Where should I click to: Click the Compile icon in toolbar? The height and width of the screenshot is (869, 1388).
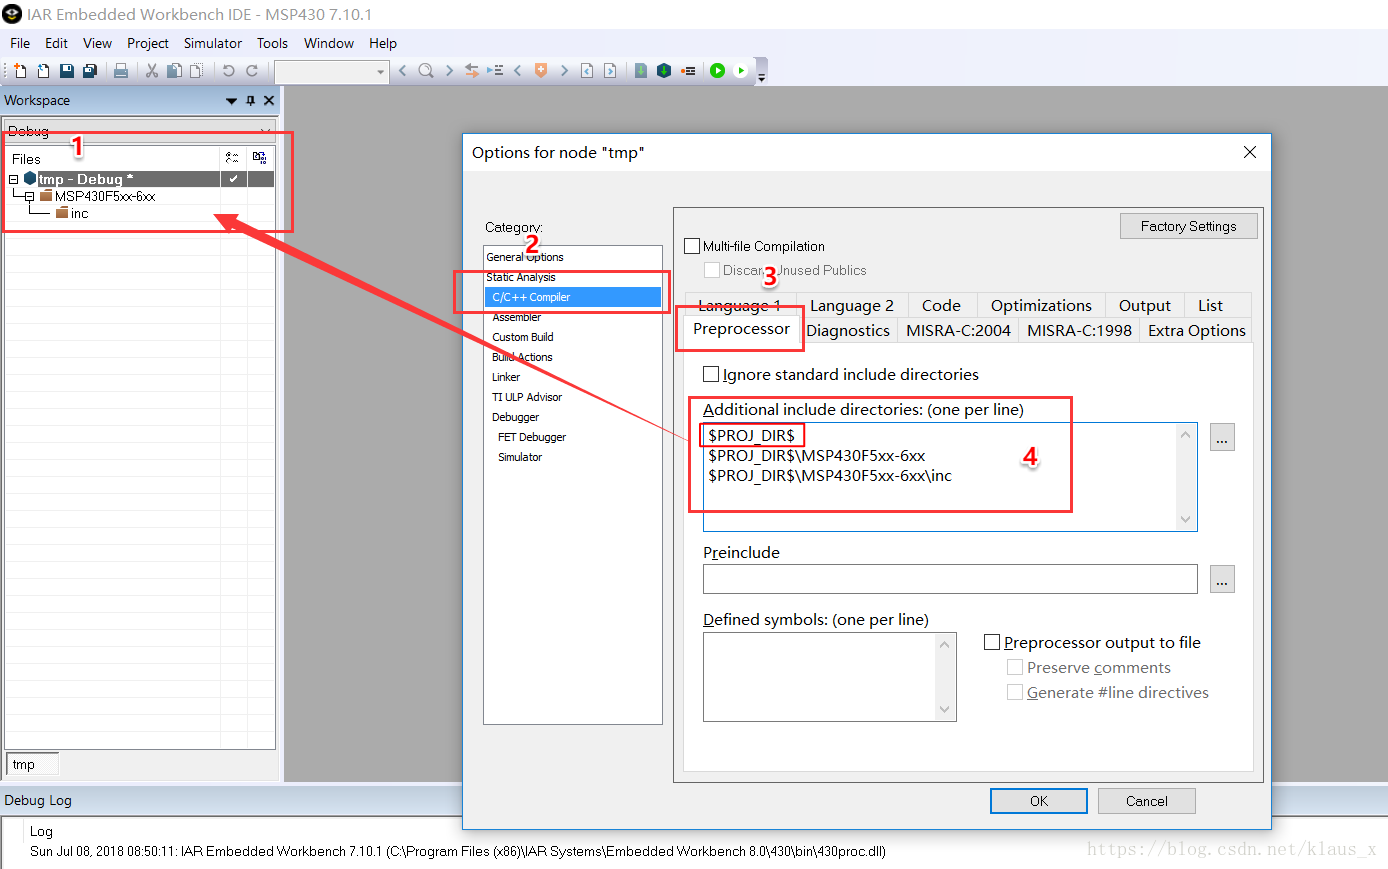point(641,71)
